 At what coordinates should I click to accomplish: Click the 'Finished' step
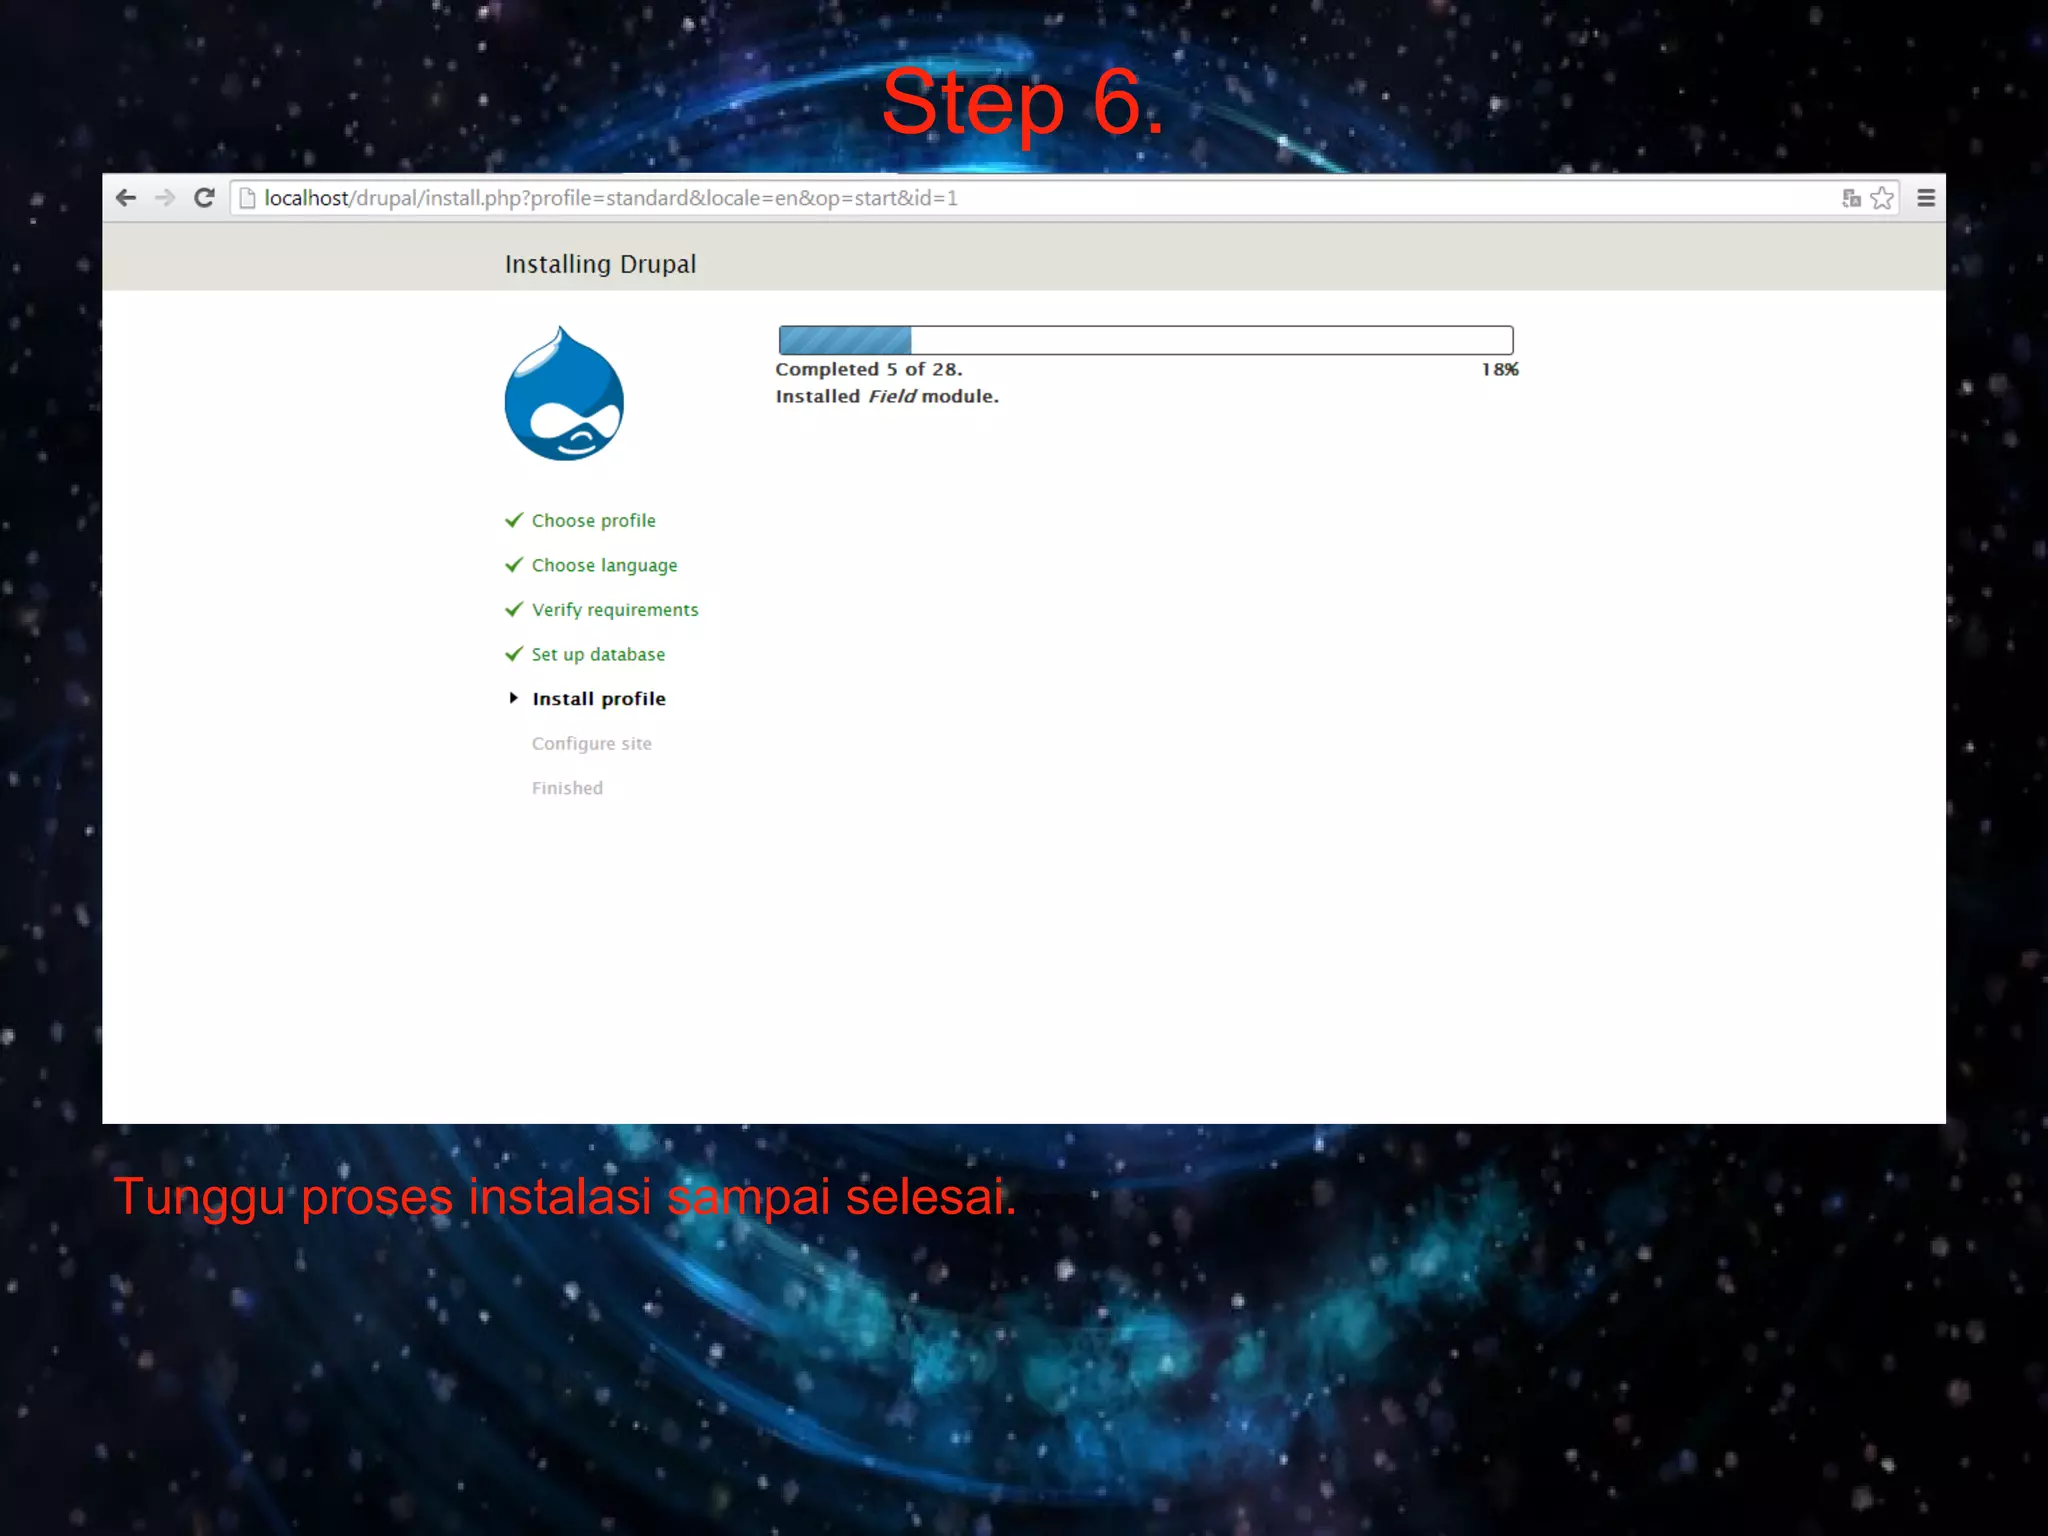(567, 788)
